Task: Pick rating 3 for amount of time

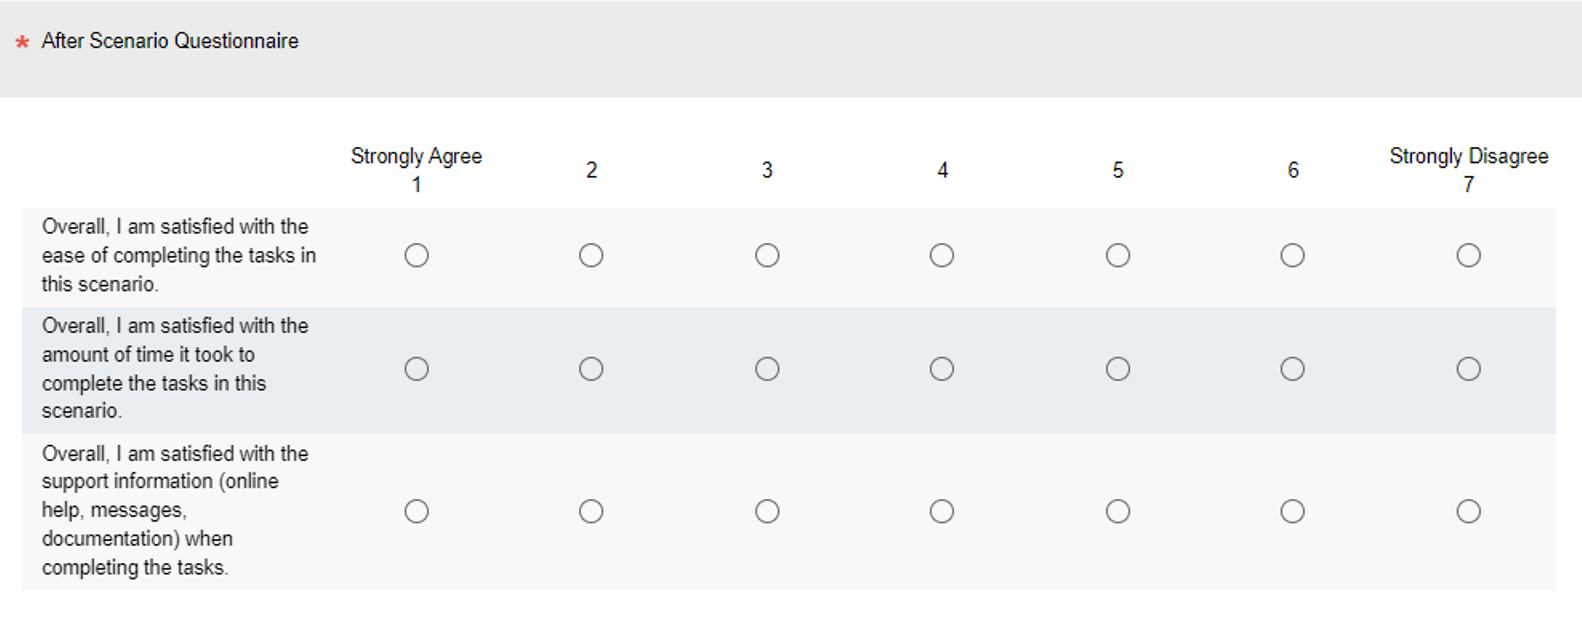Action: [x=767, y=369]
